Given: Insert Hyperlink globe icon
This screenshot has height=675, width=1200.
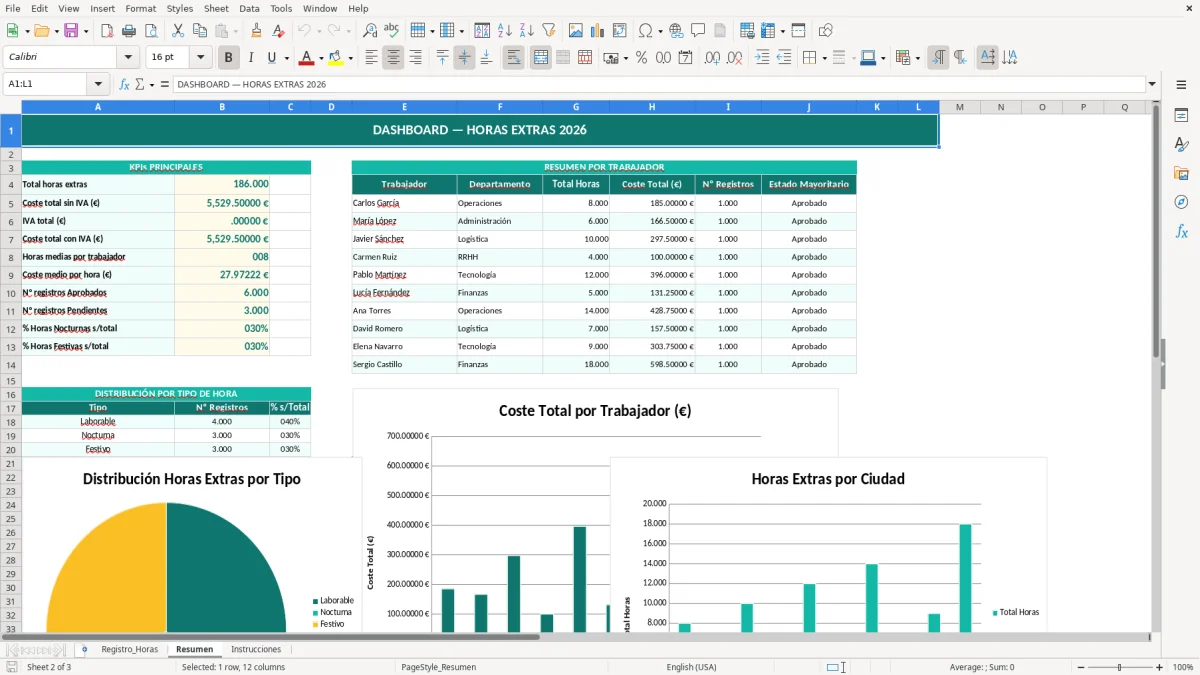Looking at the screenshot, I should pyautogui.click(x=676, y=31).
